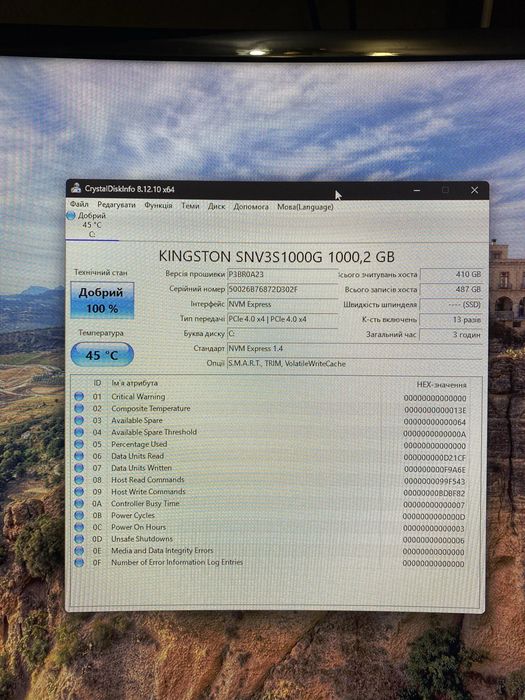Click the Ім'я атрибута column header
This screenshot has height=700, width=525.
[134, 383]
